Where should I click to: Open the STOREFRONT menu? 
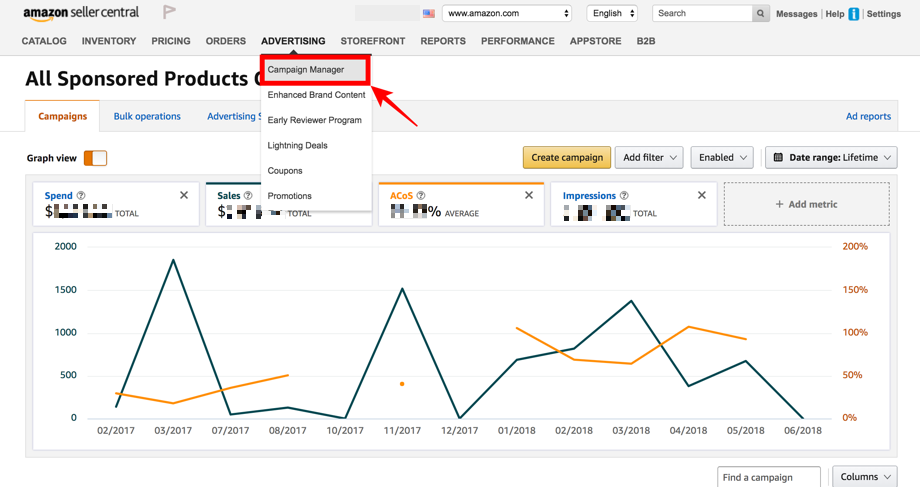(373, 41)
